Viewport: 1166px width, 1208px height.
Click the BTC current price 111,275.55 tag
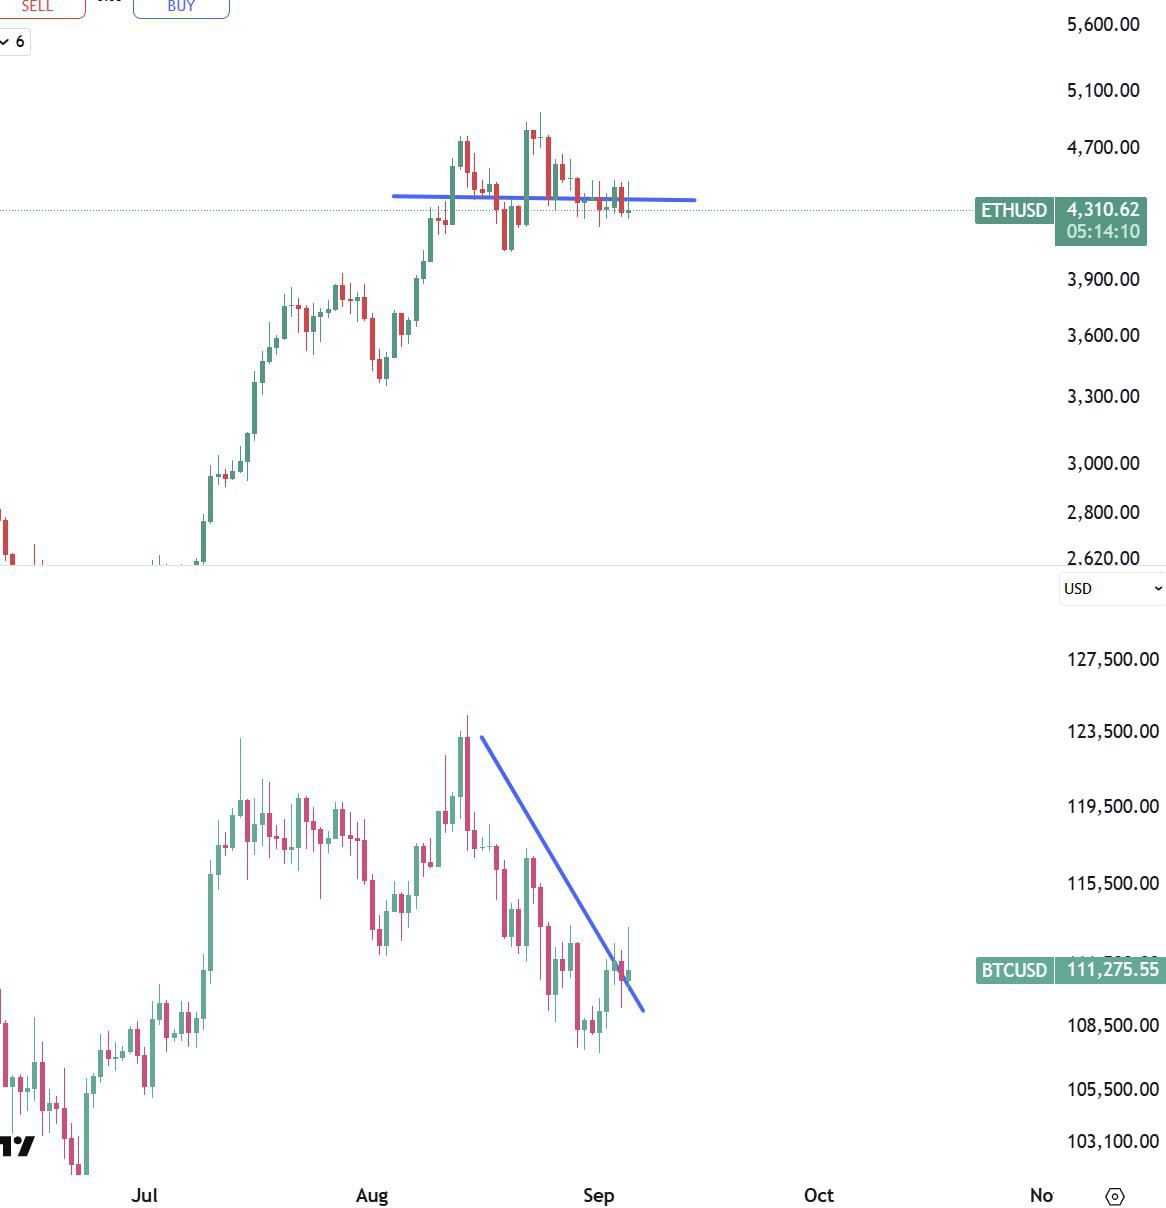(x=1112, y=970)
